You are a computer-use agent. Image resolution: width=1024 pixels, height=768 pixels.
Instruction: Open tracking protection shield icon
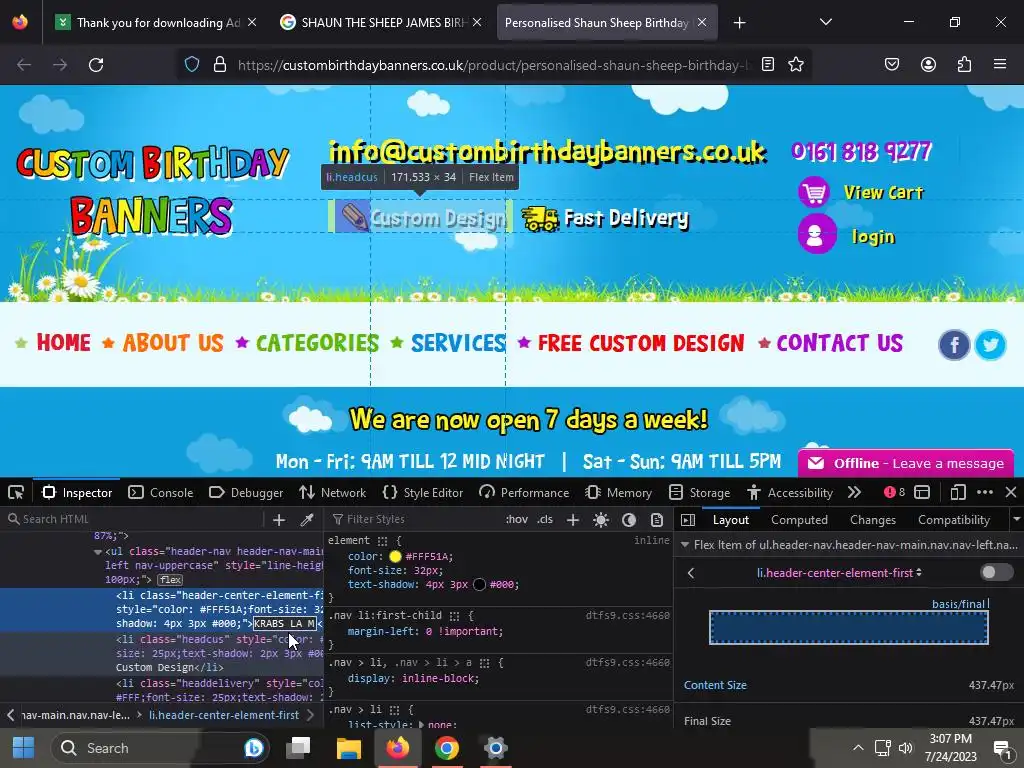[191, 64]
